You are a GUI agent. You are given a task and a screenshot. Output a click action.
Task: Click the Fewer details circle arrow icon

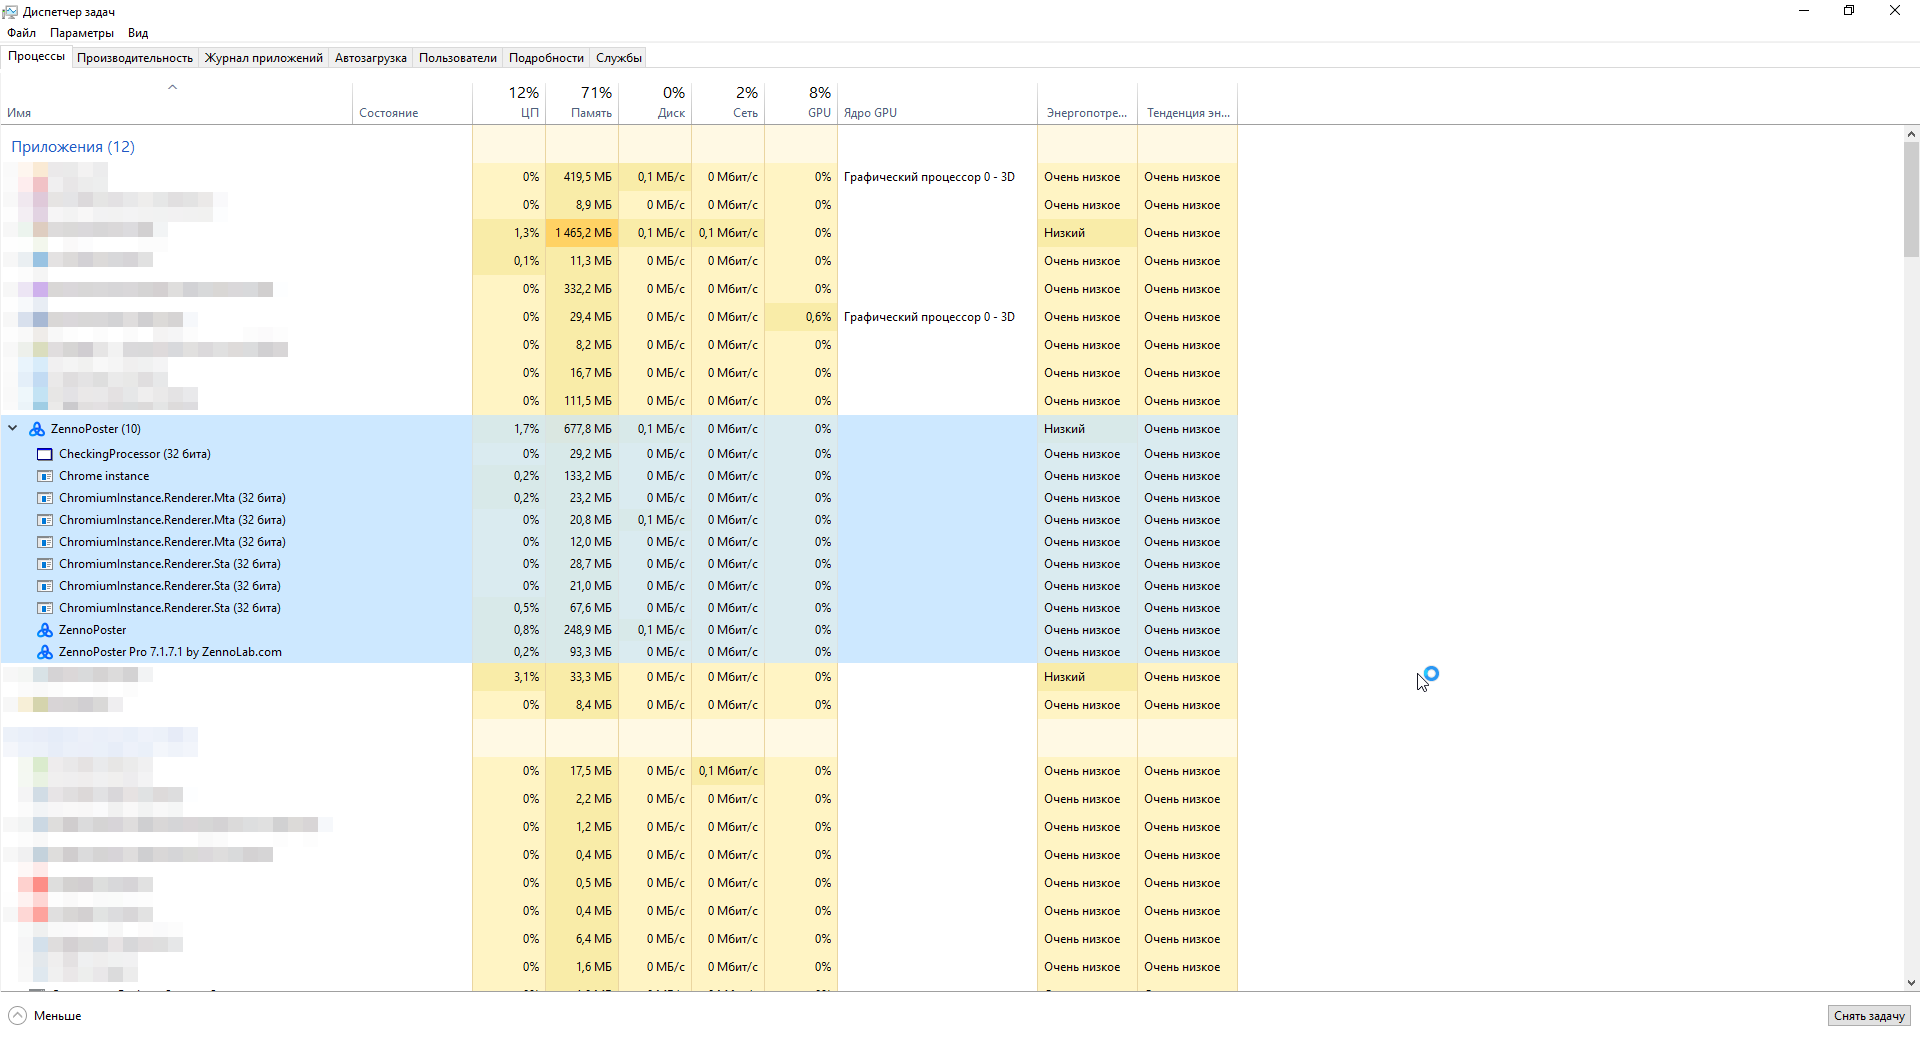click(17, 1016)
